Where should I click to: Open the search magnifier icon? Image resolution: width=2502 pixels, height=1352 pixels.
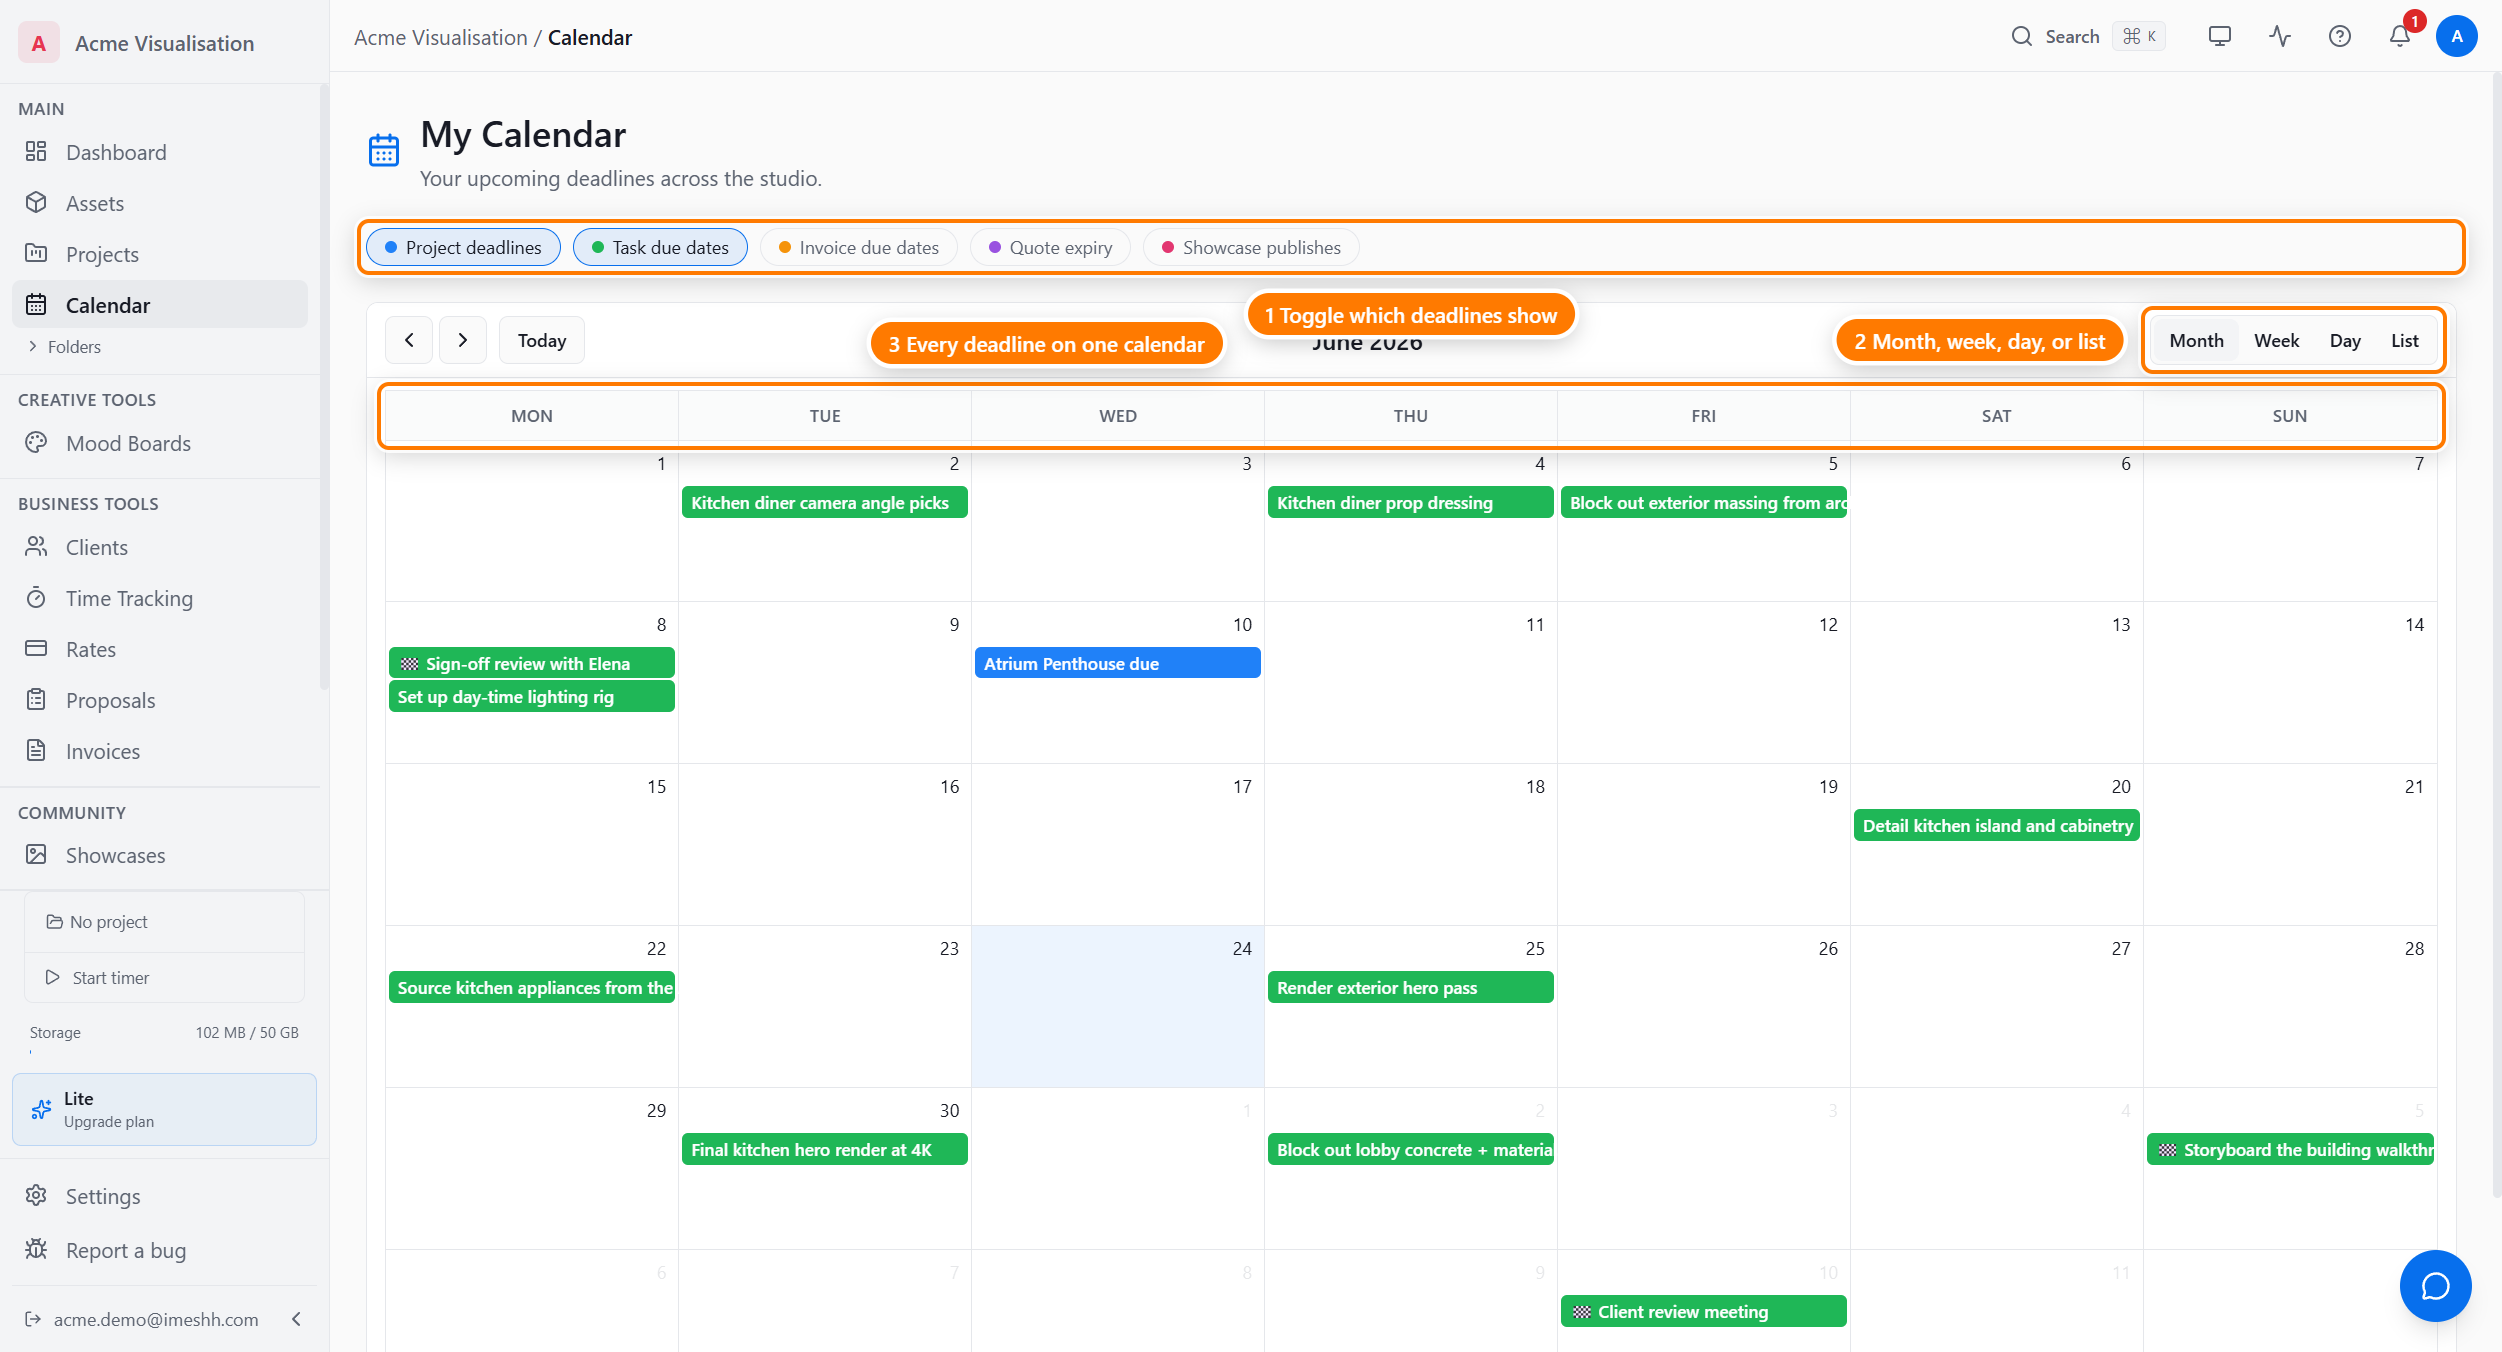click(x=2022, y=36)
